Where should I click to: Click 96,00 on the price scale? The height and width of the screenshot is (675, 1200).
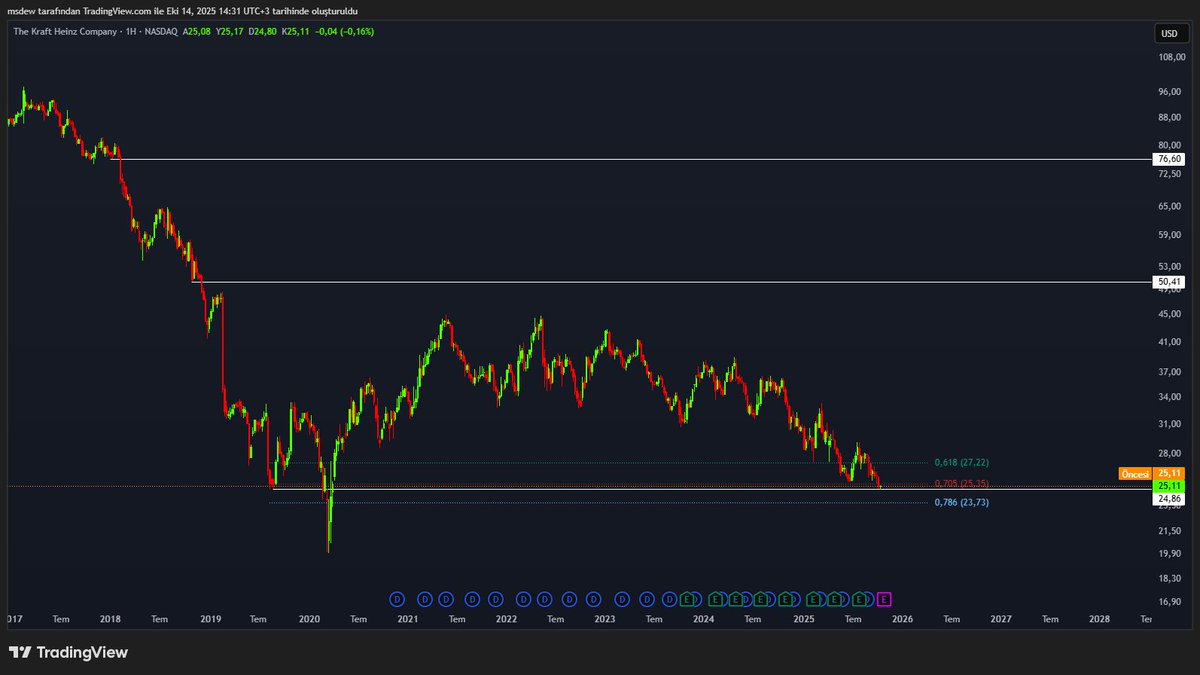coord(1170,92)
